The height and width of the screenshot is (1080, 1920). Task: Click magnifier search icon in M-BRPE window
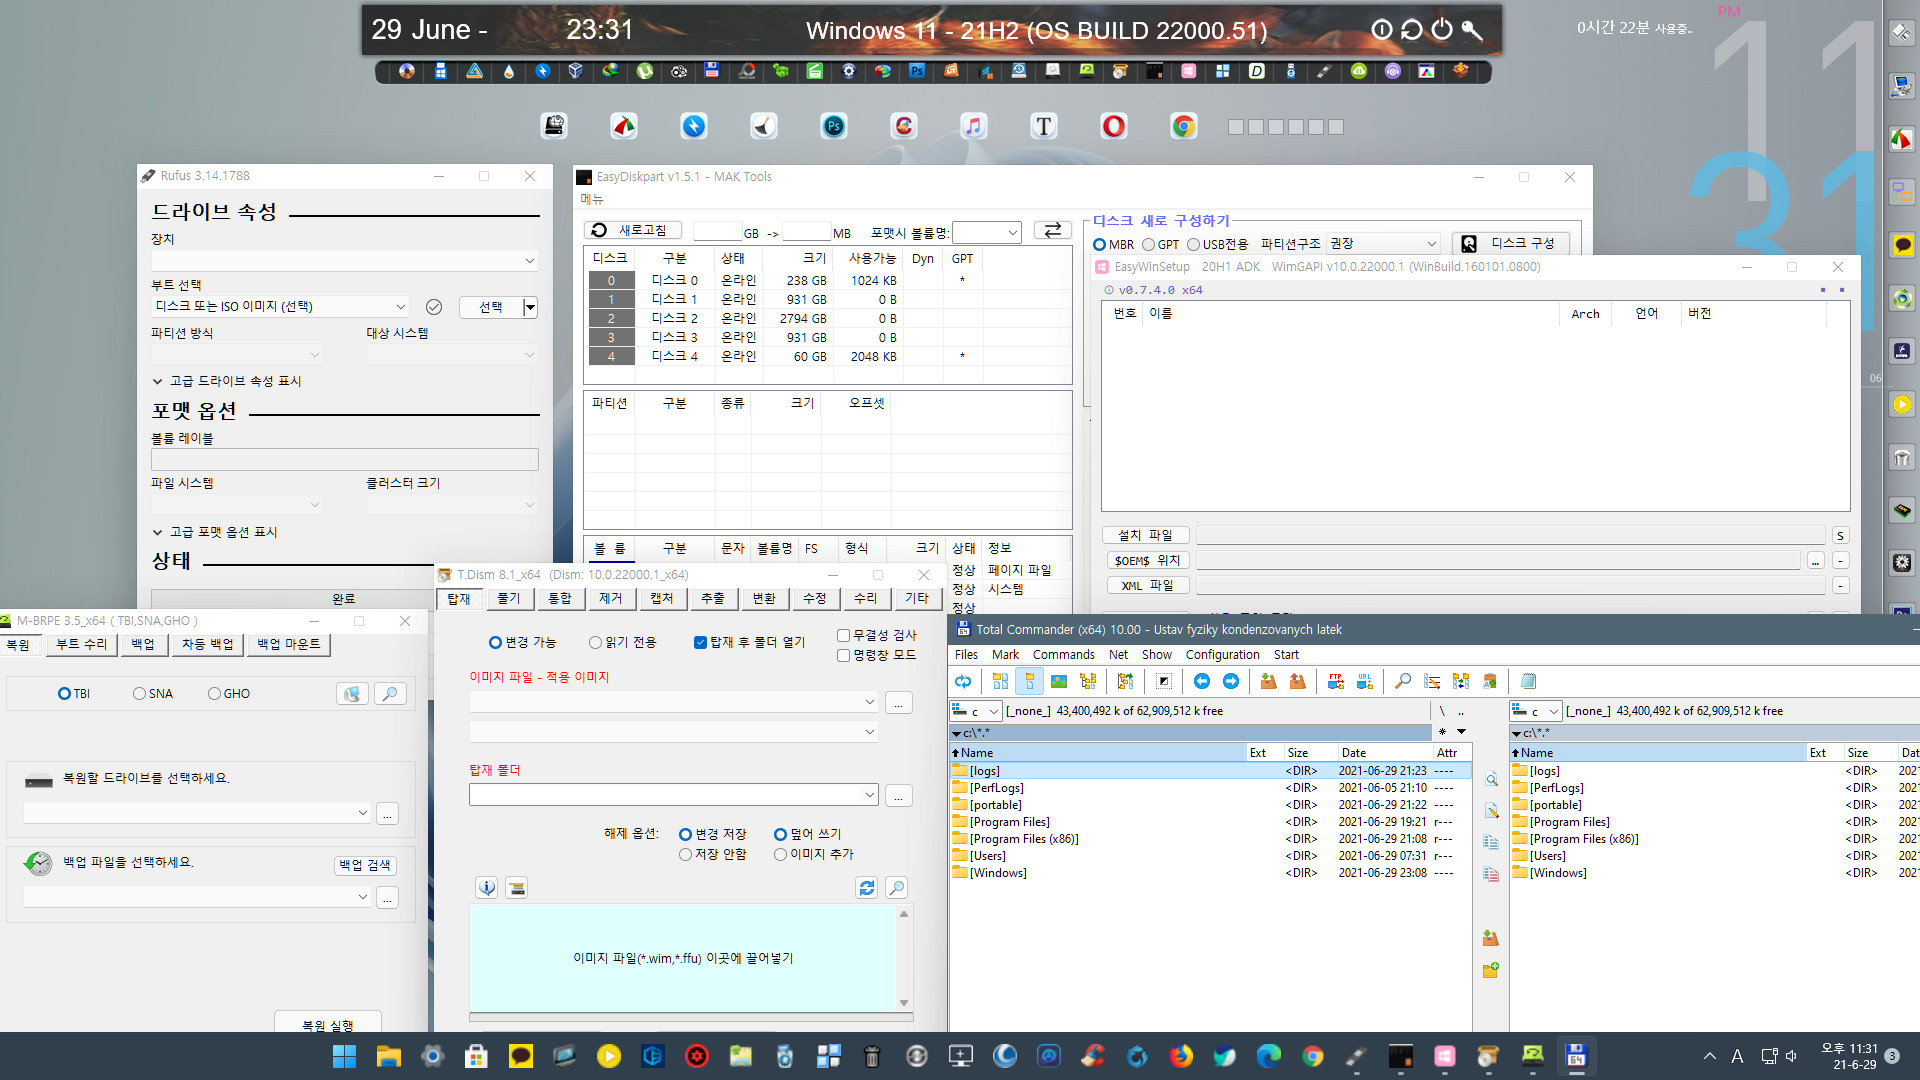click(x=390, y=693)
